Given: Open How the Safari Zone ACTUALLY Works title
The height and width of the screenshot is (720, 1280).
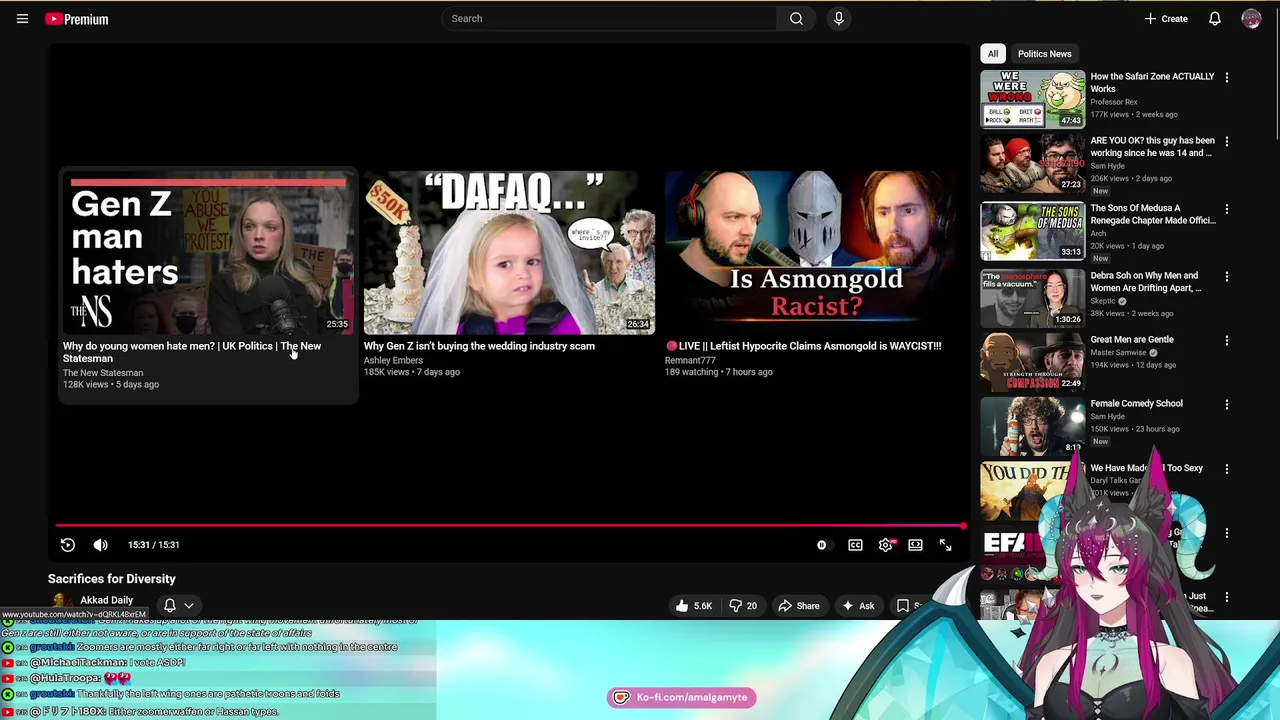Looking at the screenshot, I should tap(1152, 82).
